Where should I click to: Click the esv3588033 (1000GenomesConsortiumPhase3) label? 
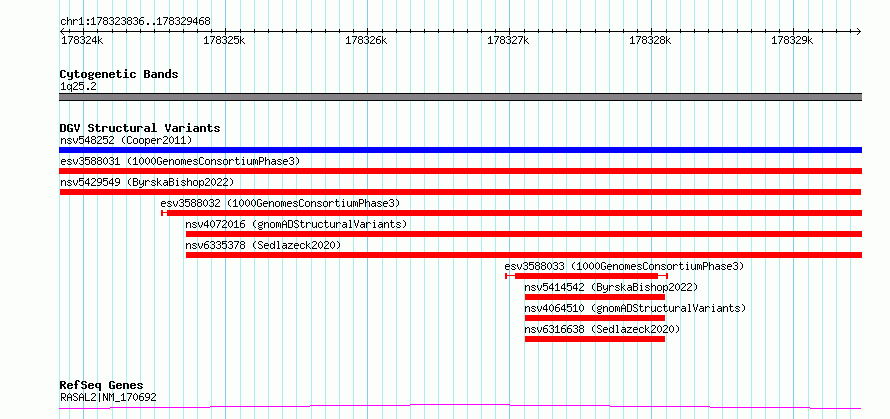624,266
